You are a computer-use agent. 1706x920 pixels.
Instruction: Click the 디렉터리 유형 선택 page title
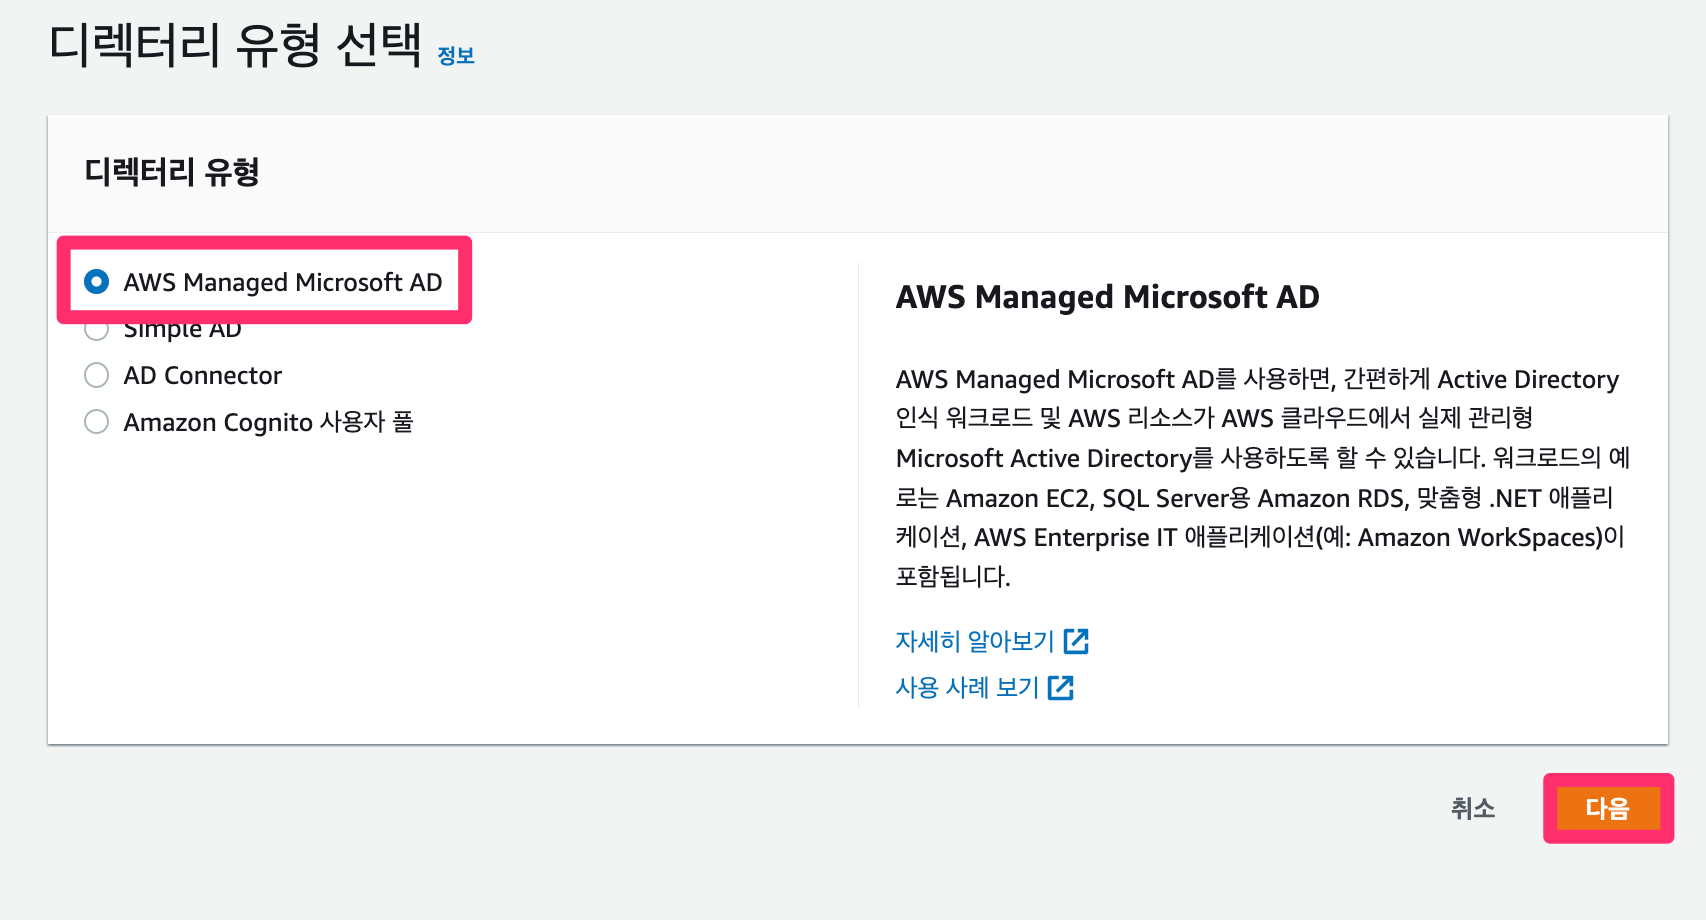[x=235, y=45]
